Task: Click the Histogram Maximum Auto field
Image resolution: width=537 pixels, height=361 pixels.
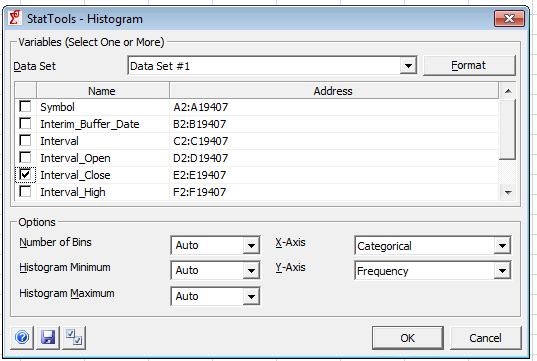Action: coord(207,296)
